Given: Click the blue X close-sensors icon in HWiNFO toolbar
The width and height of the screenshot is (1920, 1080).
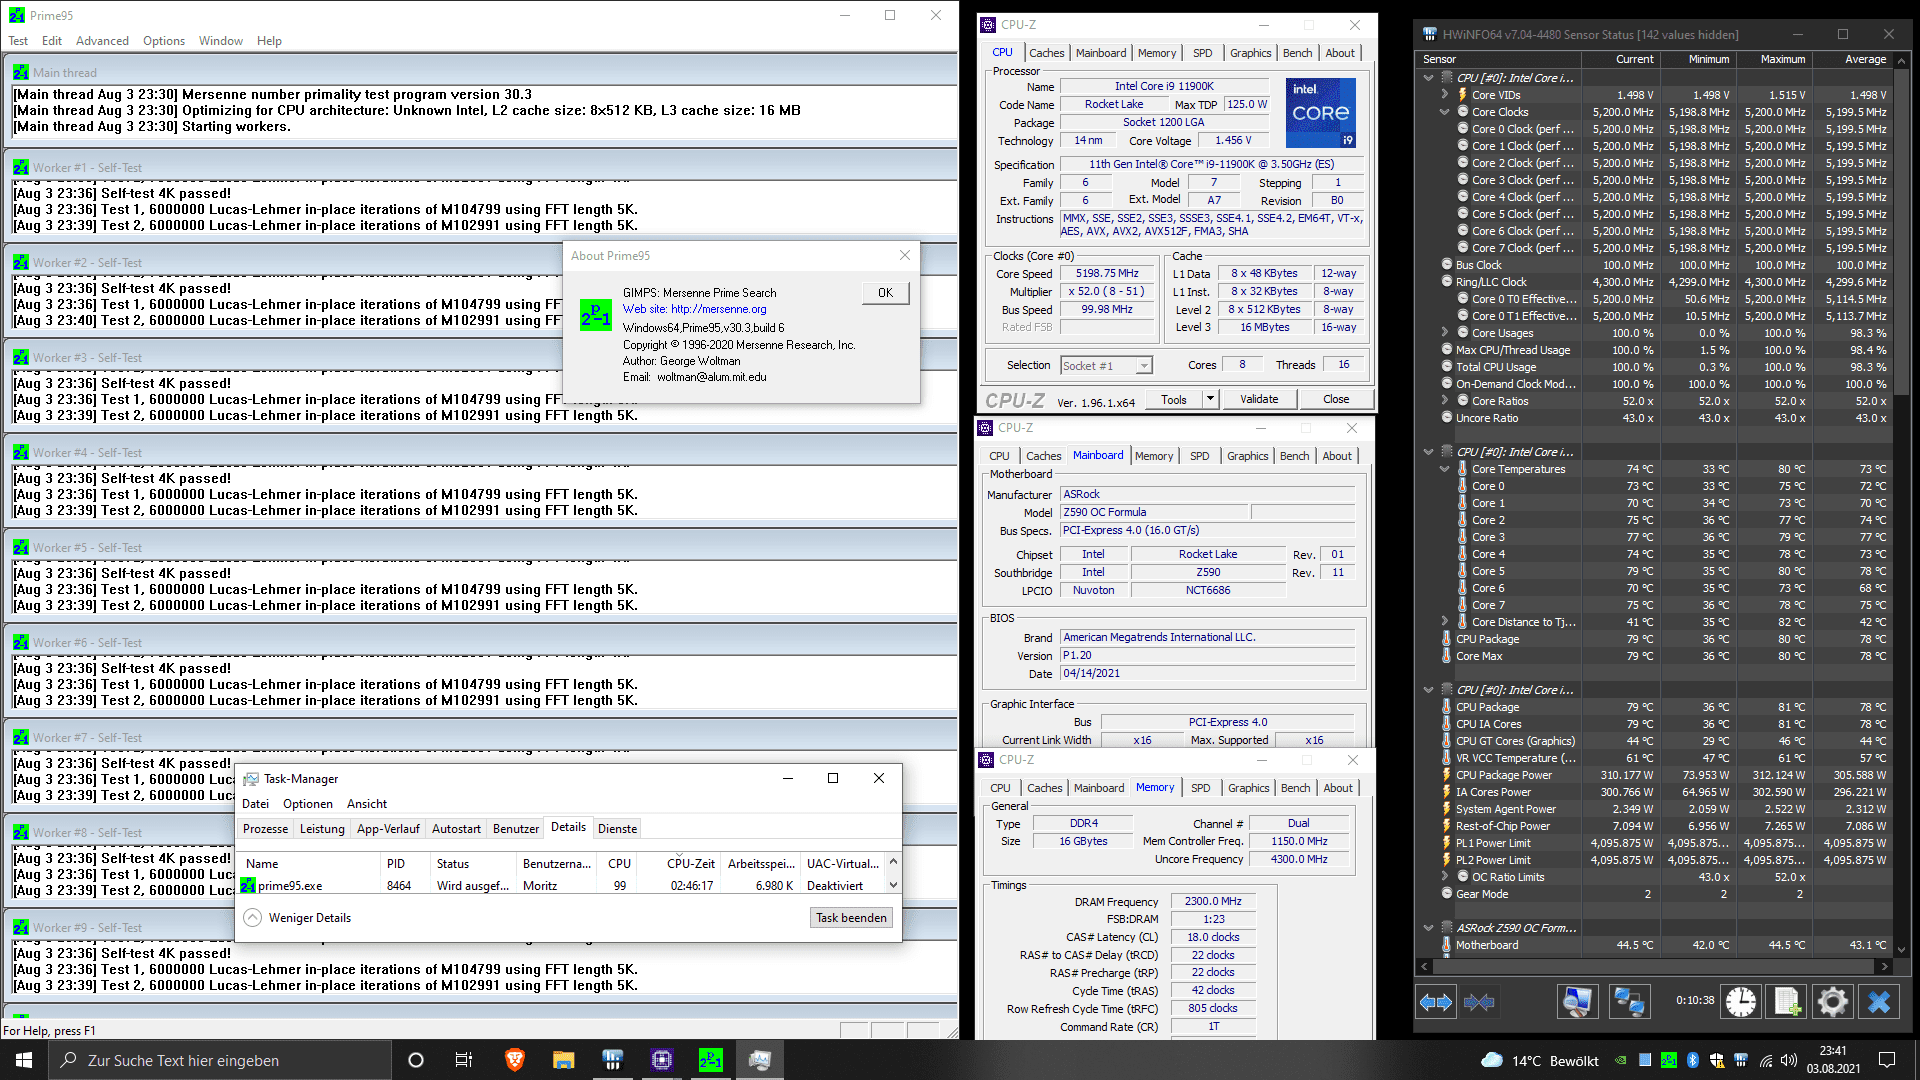Looking at the screenshot, I should click(x=1879, y=1001).
